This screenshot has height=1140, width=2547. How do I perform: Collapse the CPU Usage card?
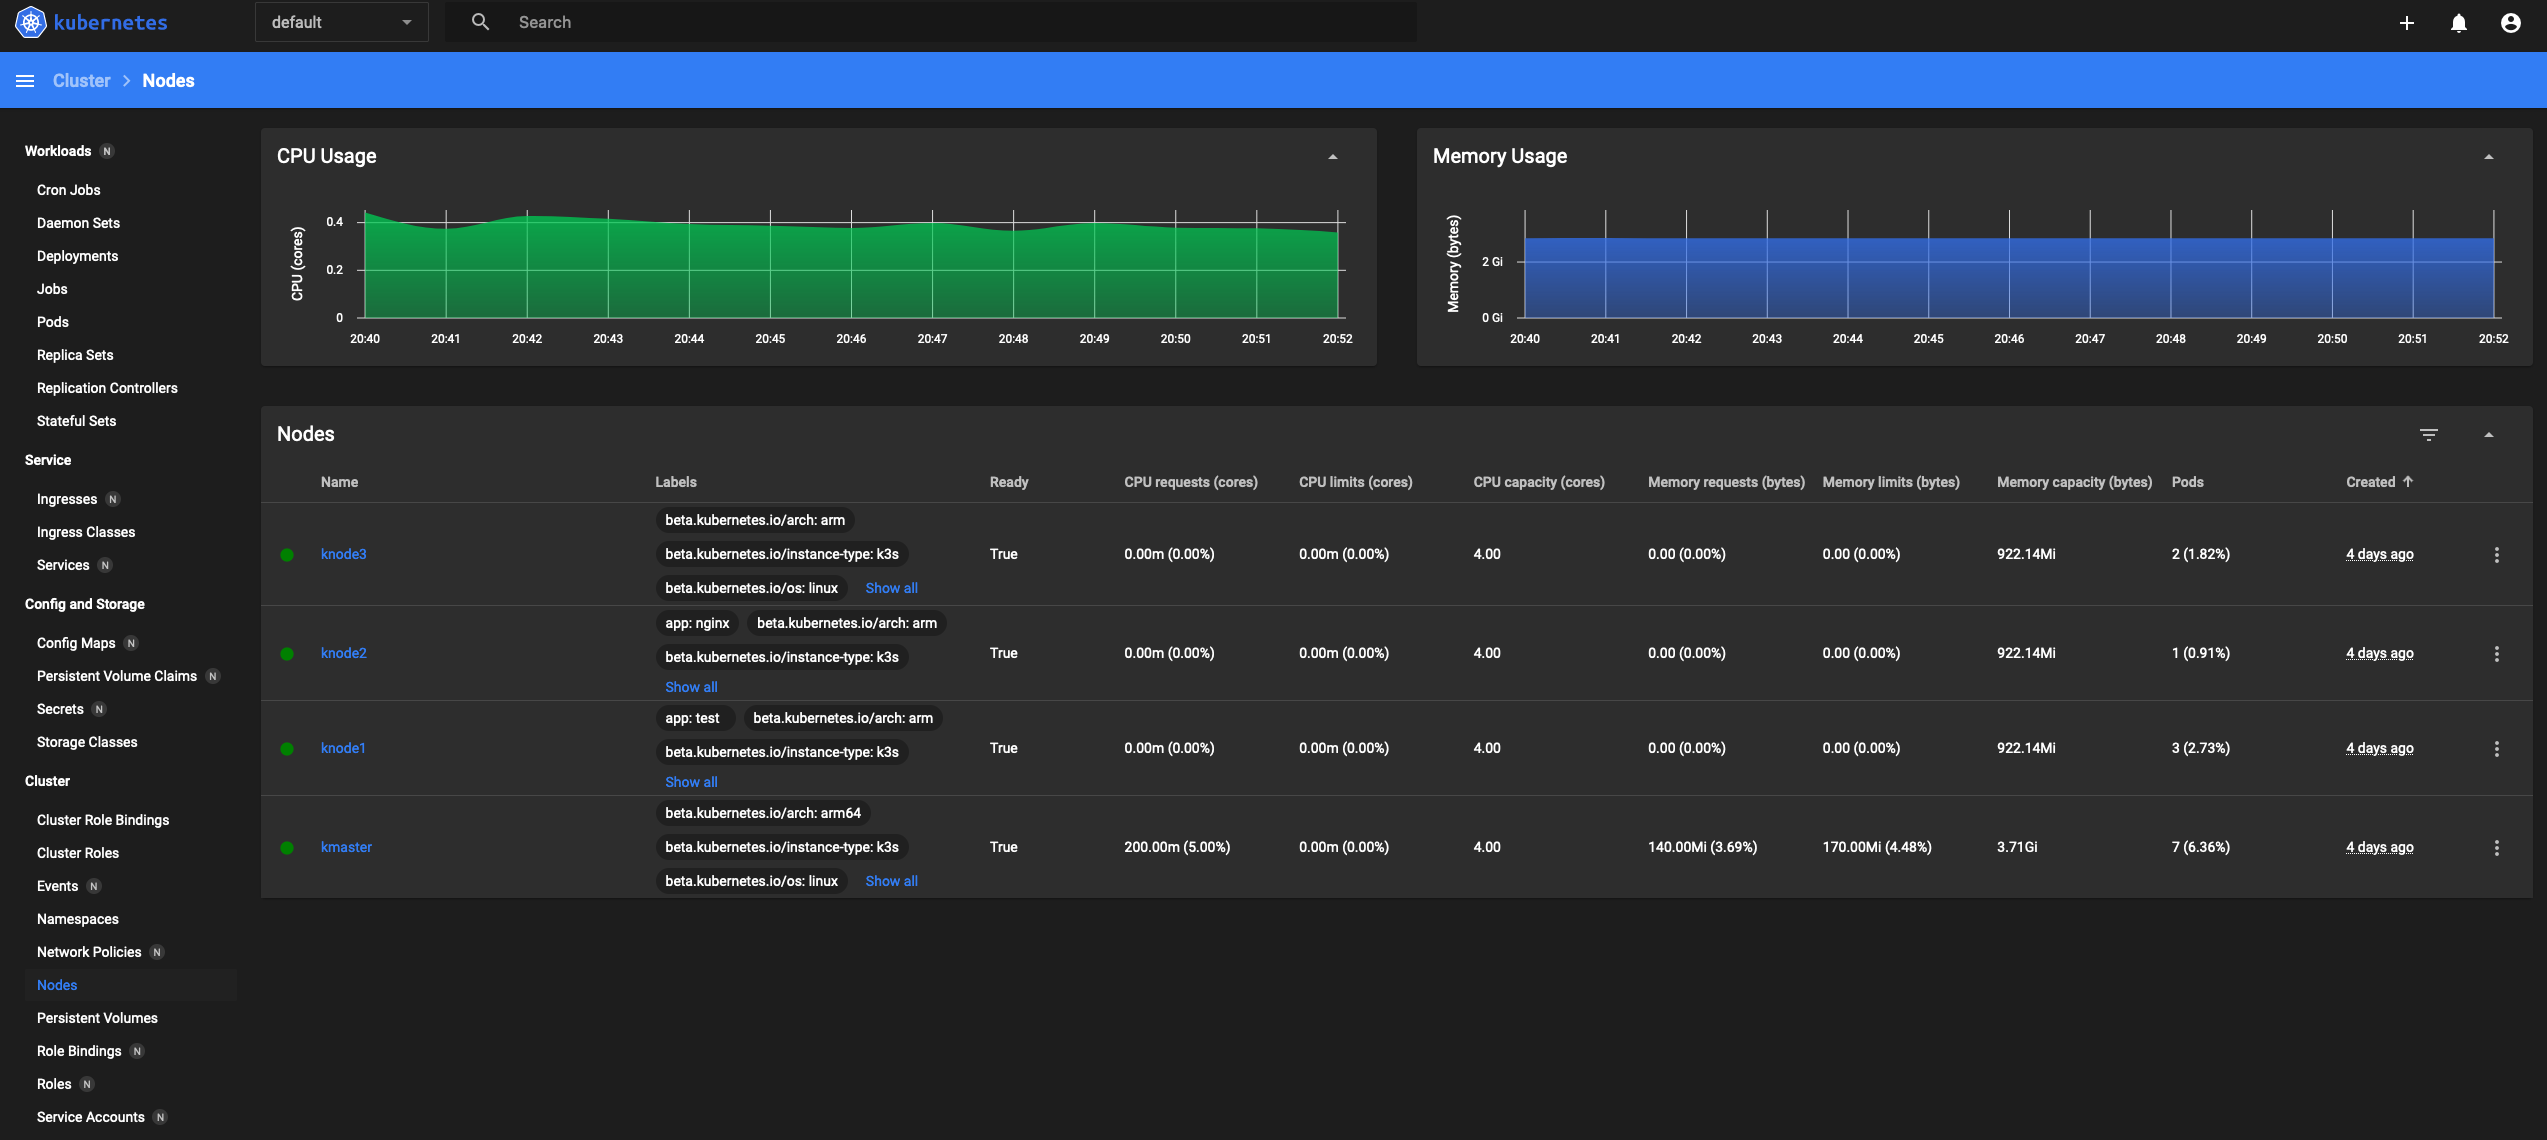tap(1333, 157)
